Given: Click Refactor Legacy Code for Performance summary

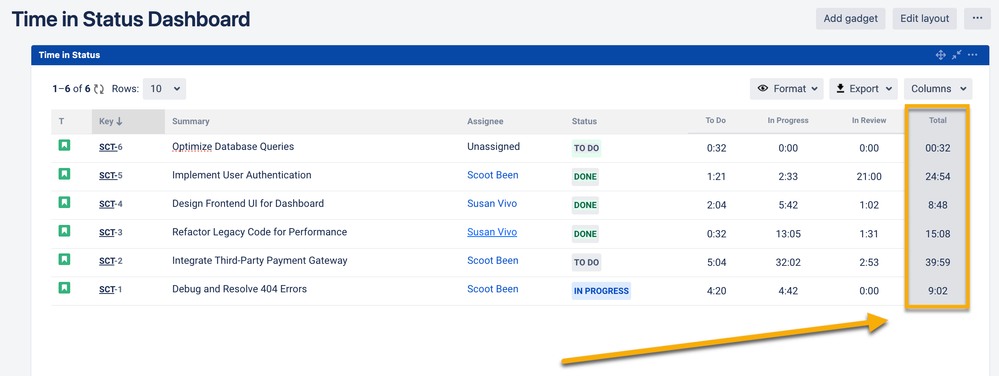Looking at the screenshot, I should click(x=259, y=232).
